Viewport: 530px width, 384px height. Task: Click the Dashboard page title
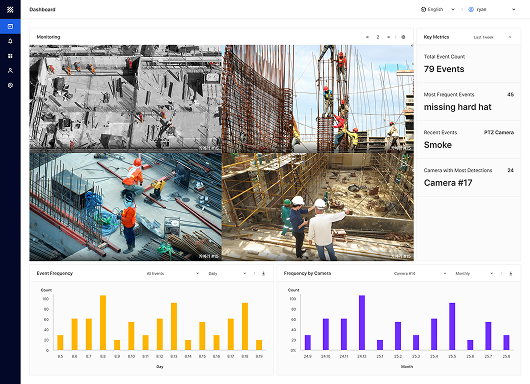click(x=42, y=9)
